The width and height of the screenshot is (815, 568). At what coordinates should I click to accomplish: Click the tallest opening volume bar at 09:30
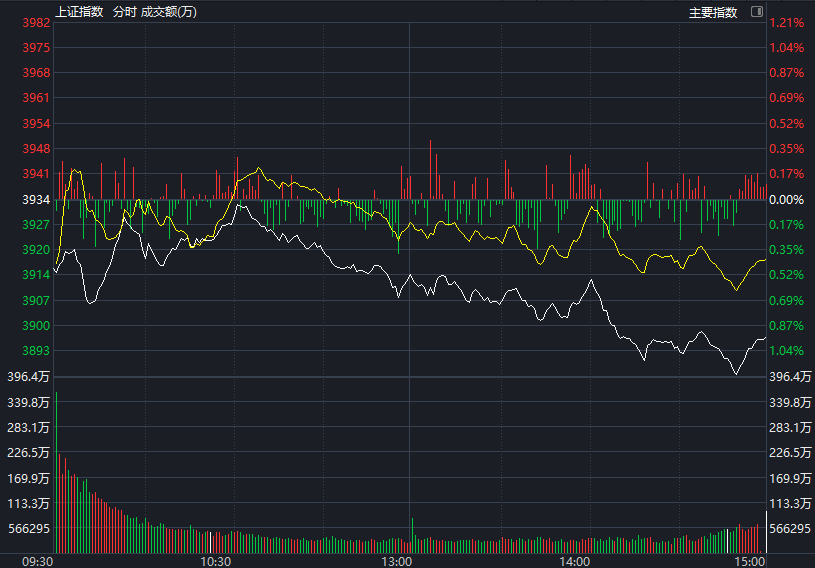coord(56,470)
